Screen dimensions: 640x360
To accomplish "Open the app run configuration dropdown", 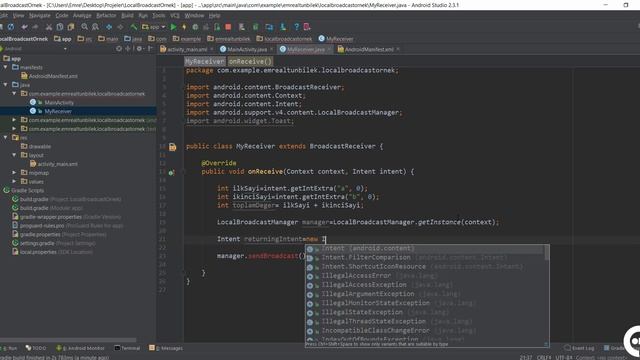I will [x=154, y=27].
